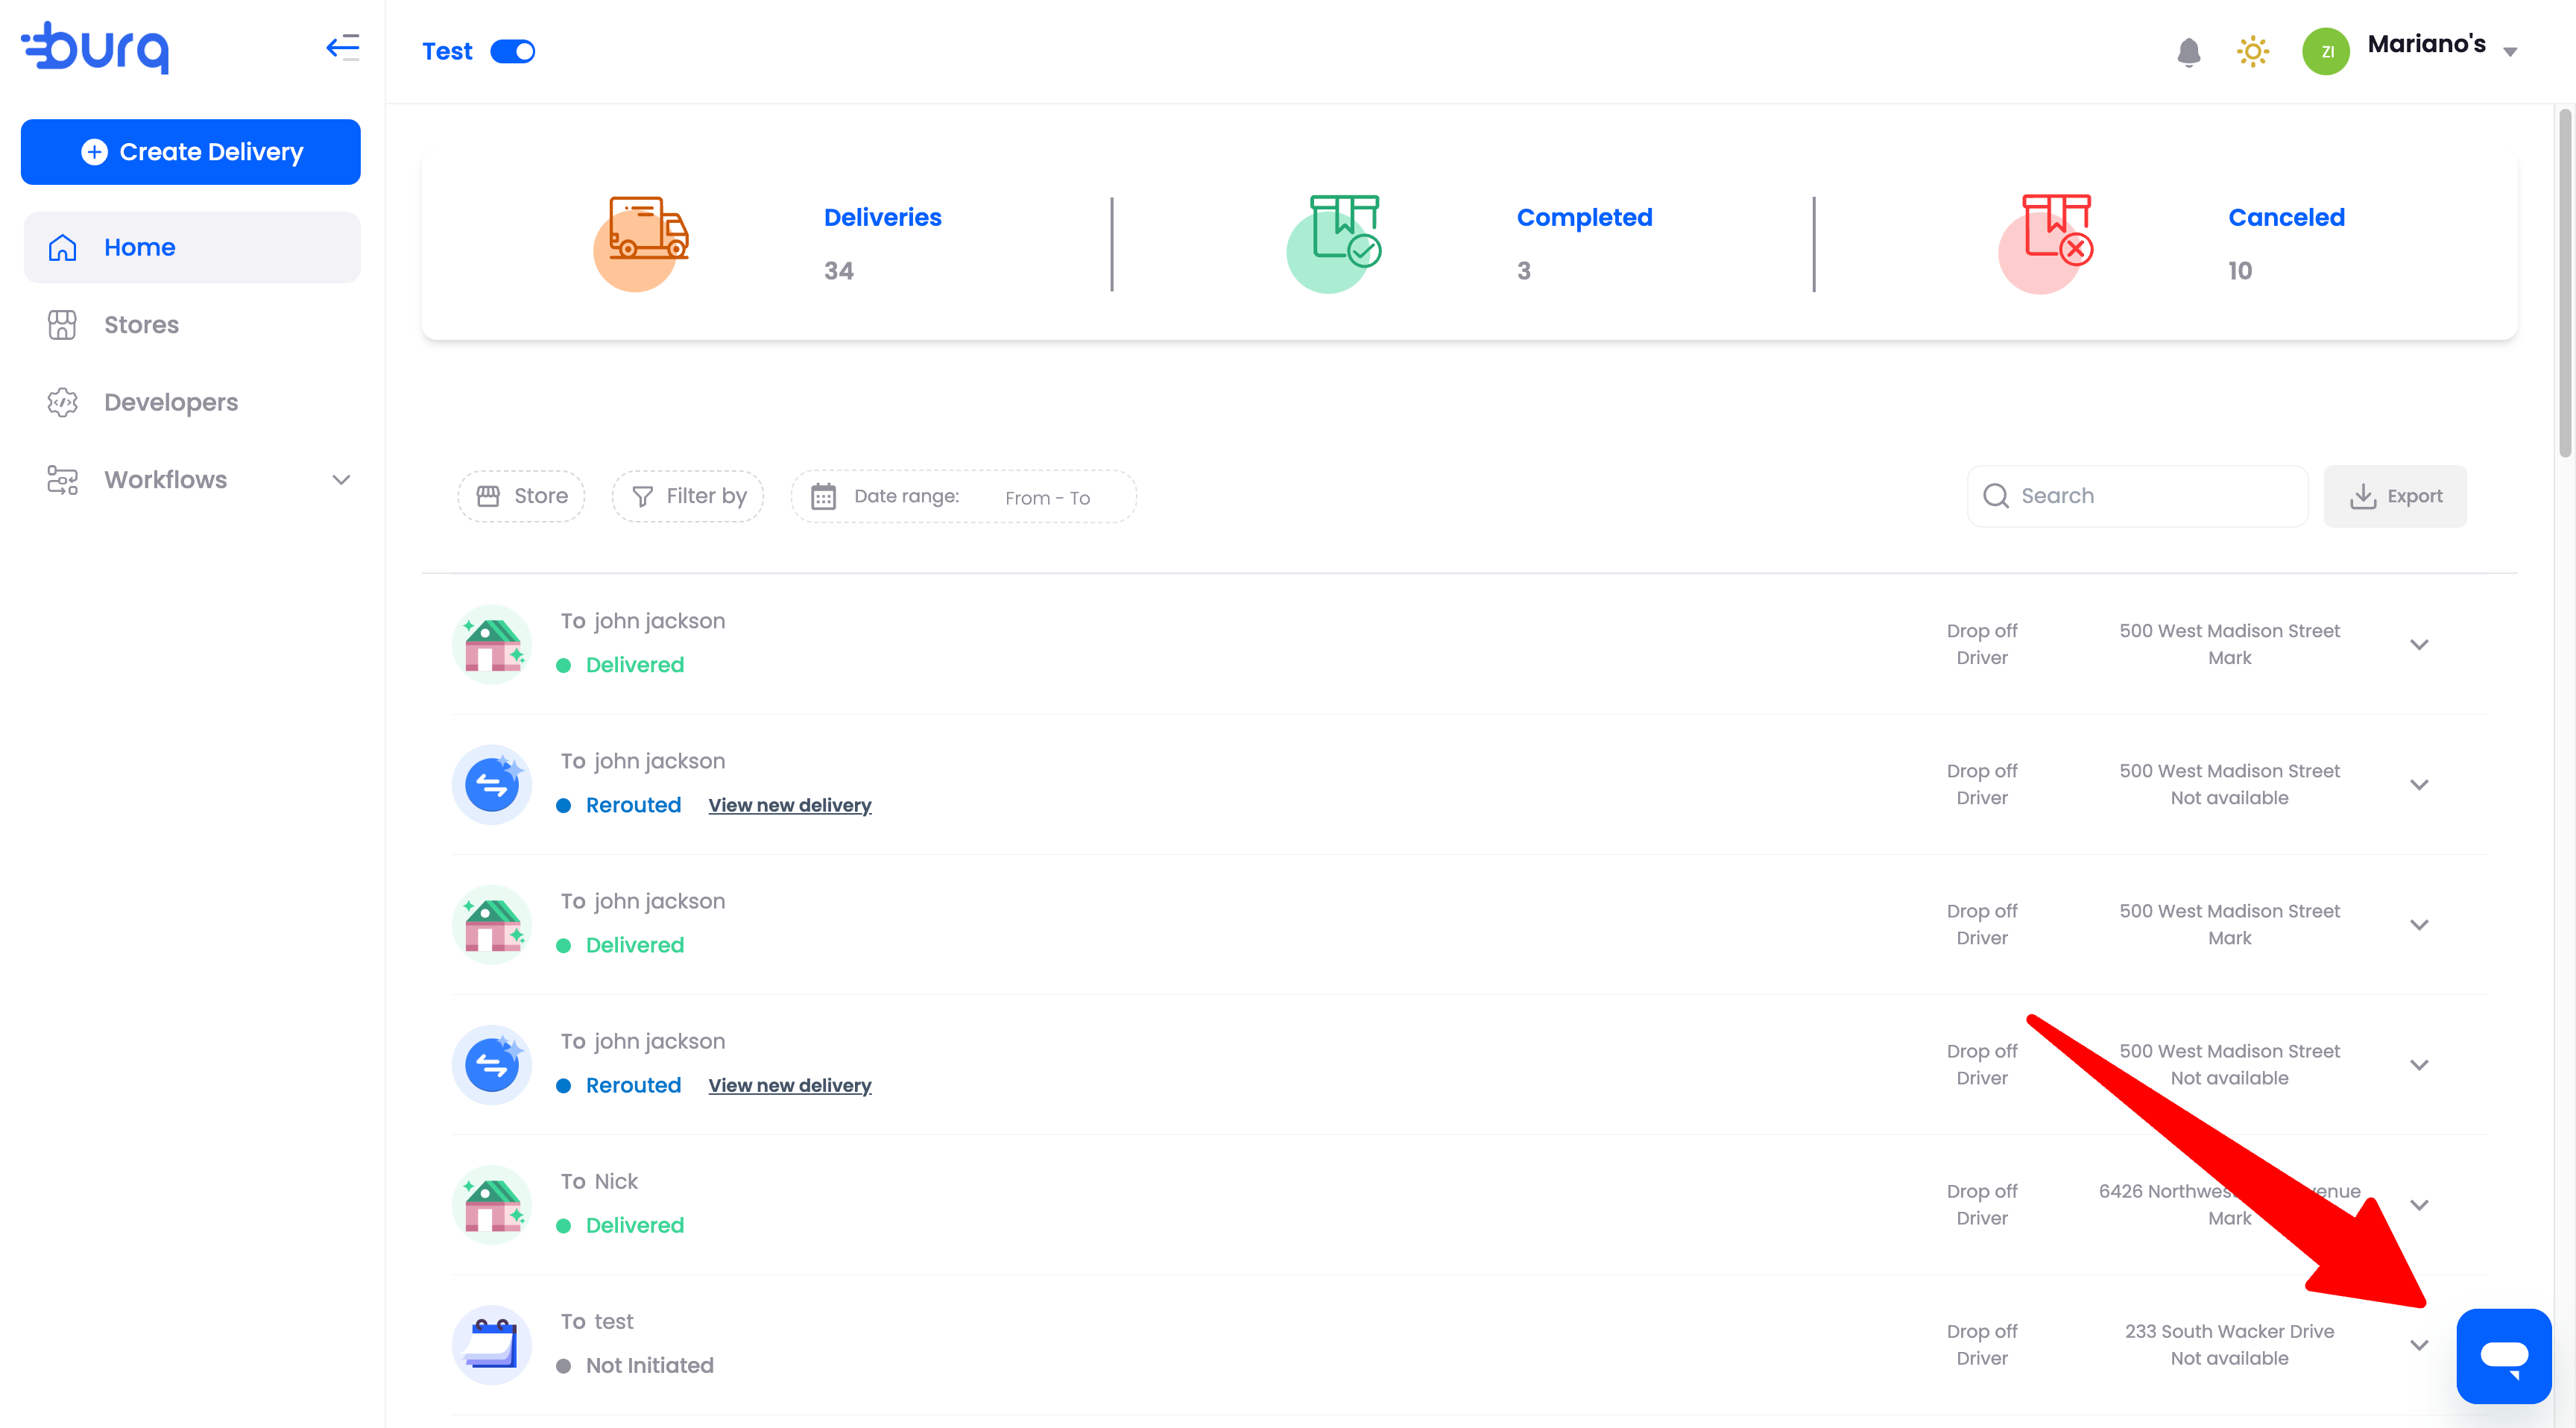Open the Store filter dropdown
The height and width of the screenshot is (1428, 2576).
pos(521,496)
